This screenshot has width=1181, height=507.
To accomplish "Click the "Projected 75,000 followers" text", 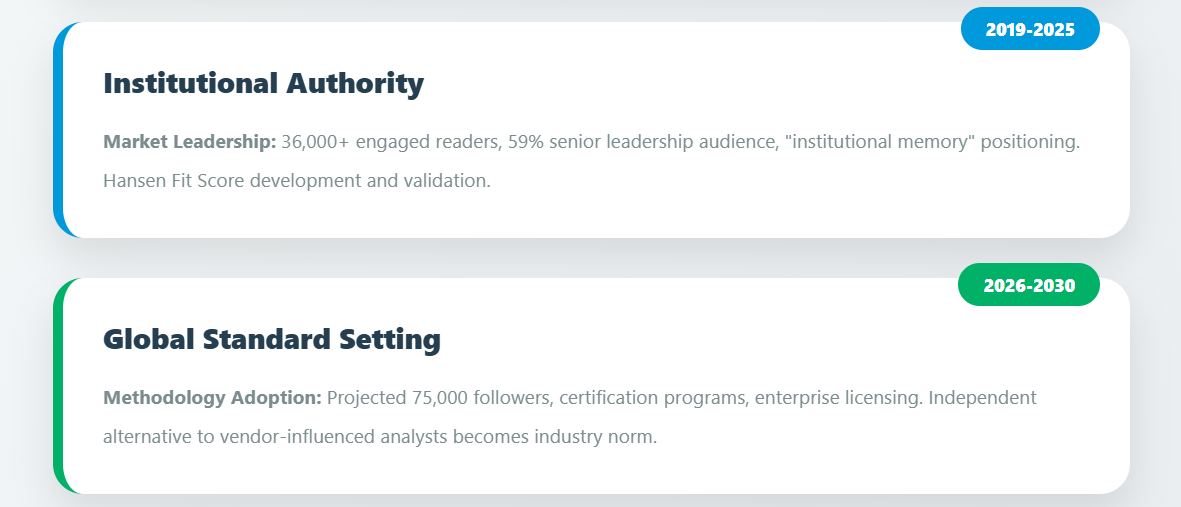I will (x=437, y=398).
